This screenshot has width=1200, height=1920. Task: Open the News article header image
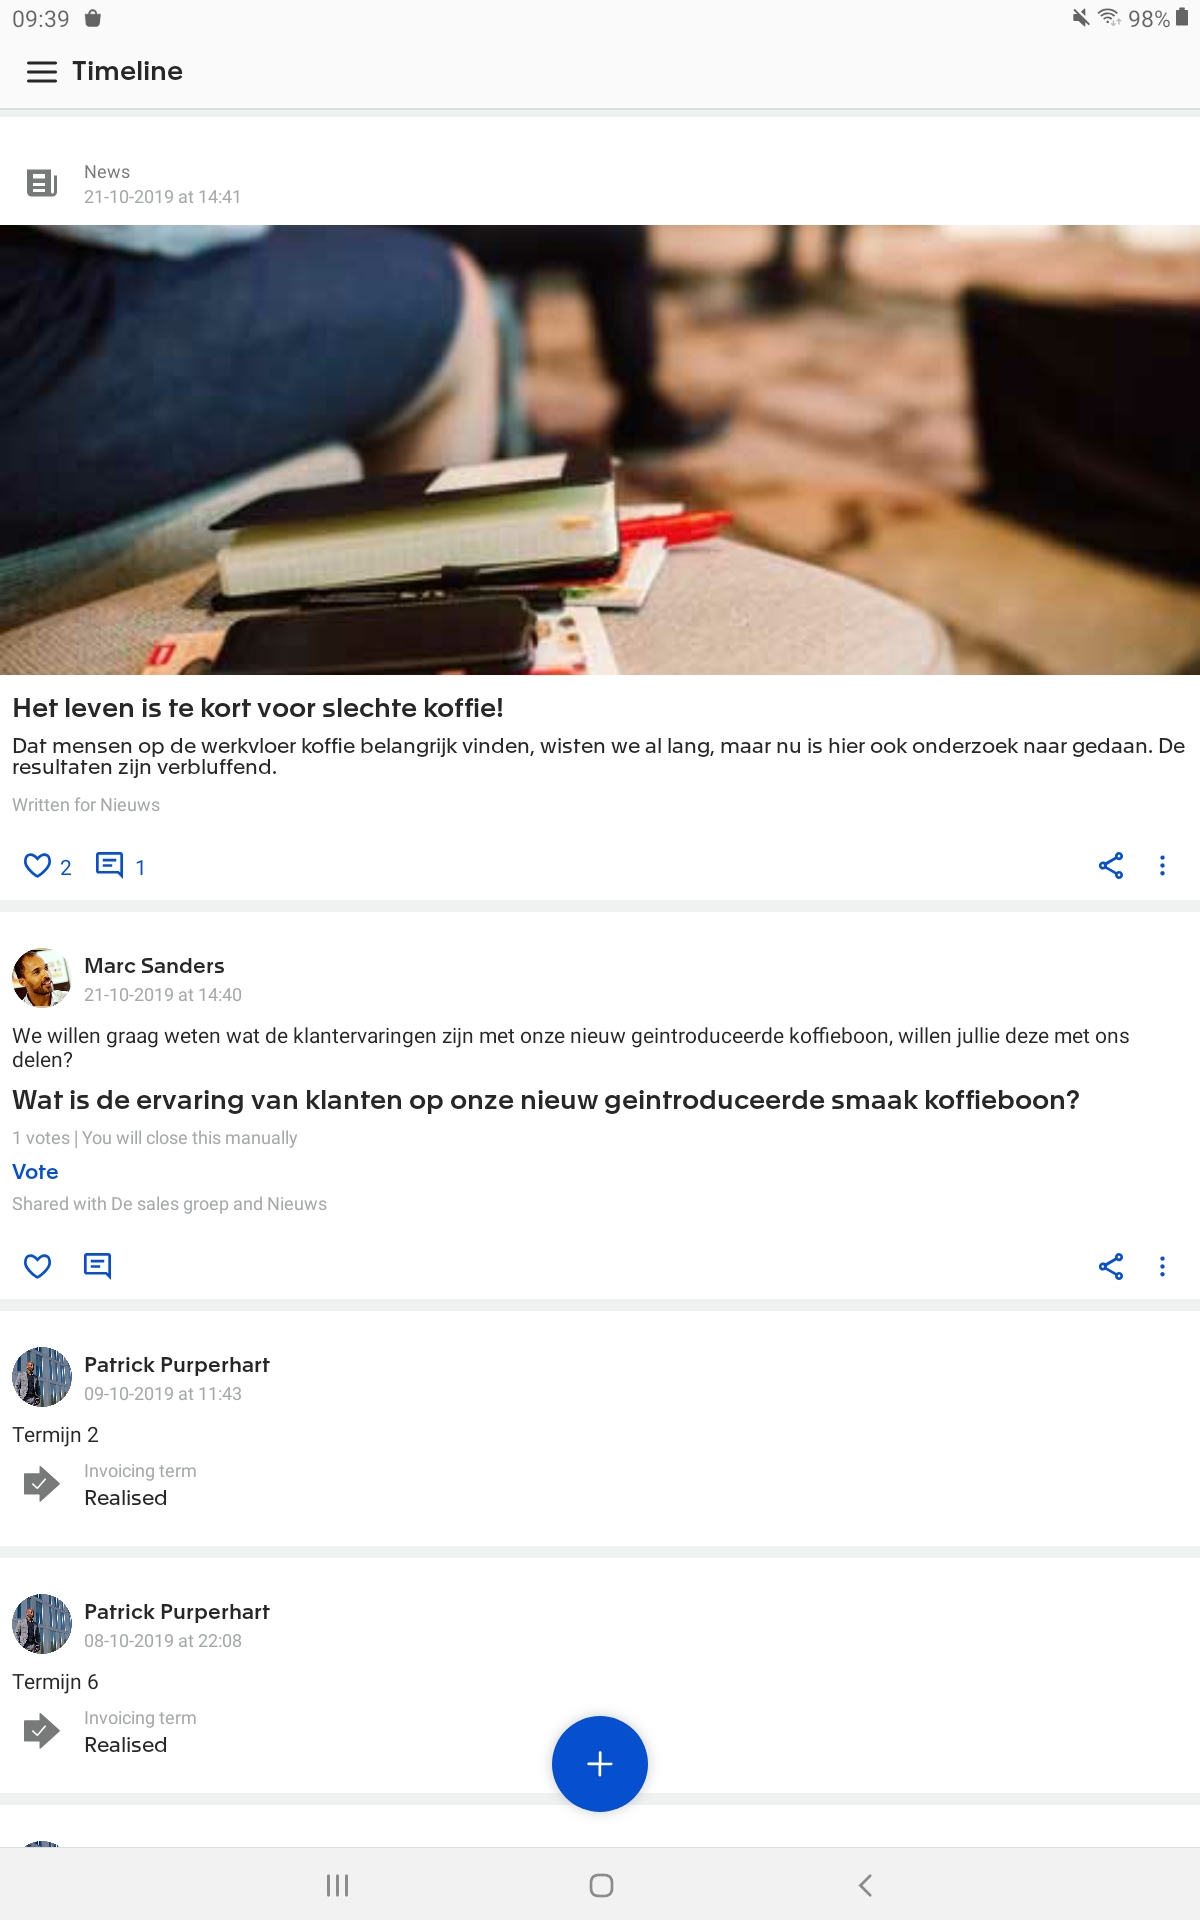(x=600, y=450)
